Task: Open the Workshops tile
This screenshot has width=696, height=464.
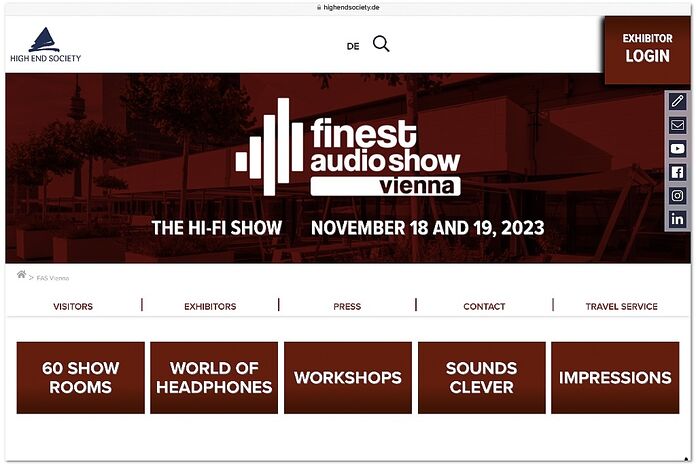Action: pyautogui.click(x=348, y=378)
